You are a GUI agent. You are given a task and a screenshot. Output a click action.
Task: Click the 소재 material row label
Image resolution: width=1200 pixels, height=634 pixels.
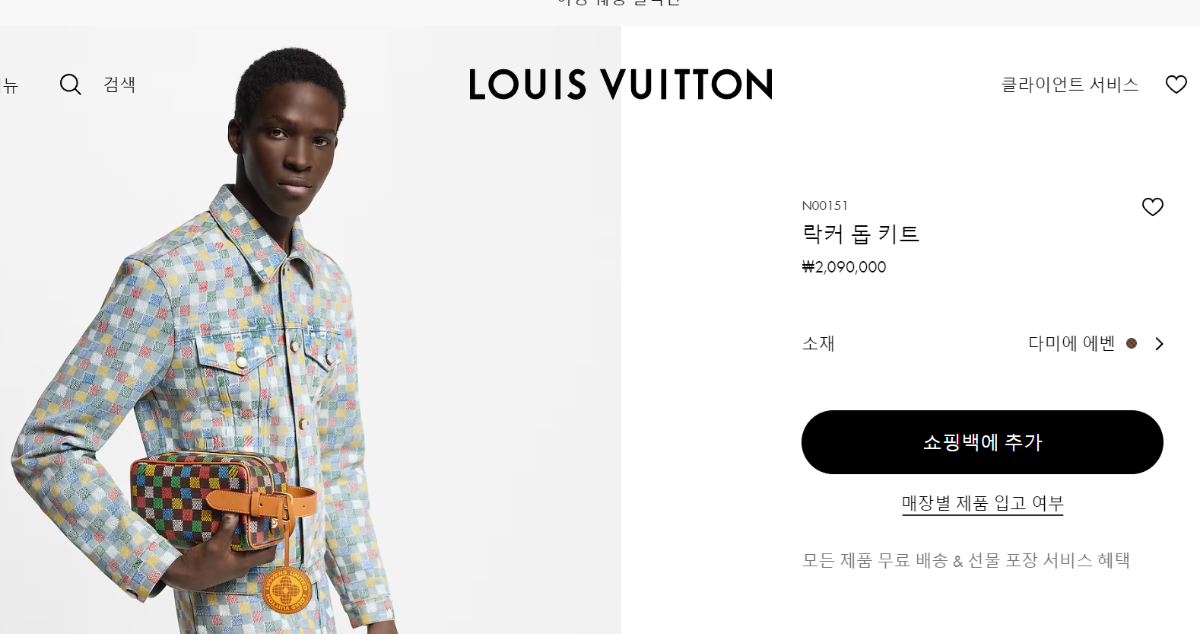[818, 344]
